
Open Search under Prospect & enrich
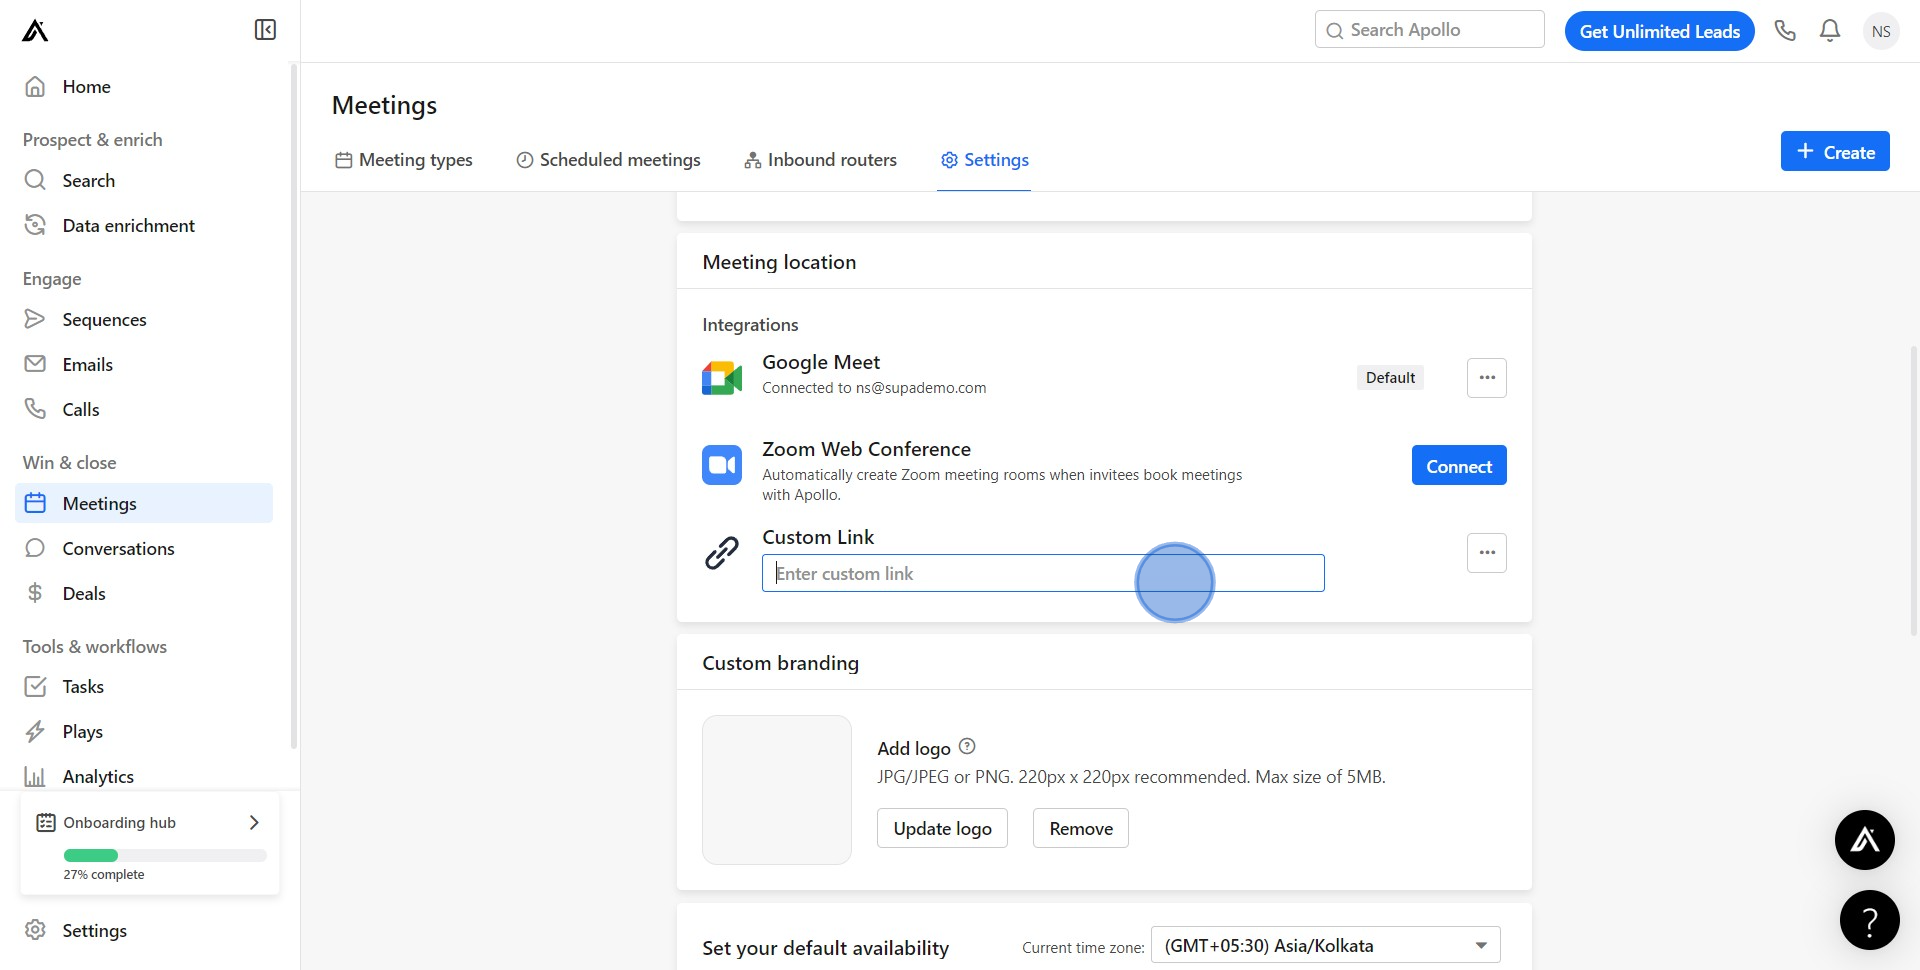pos(144,181)
